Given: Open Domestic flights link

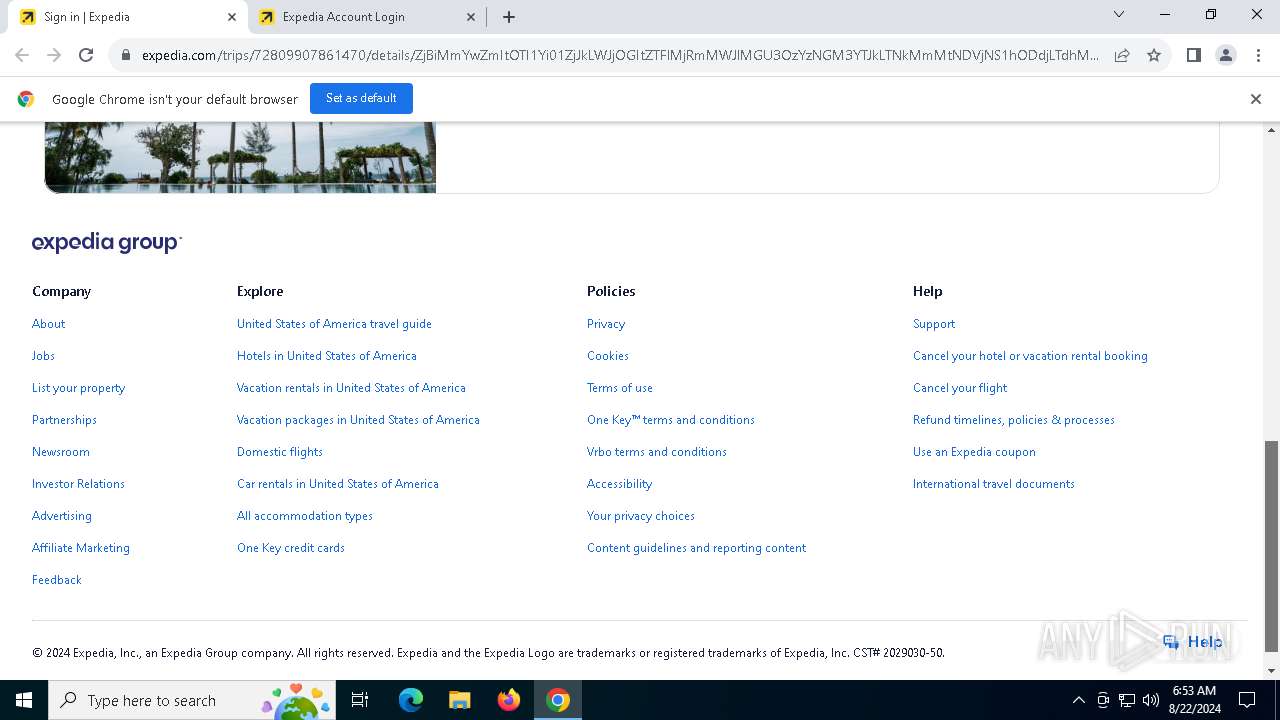Looking at the screenshot, I should (280, 452).
